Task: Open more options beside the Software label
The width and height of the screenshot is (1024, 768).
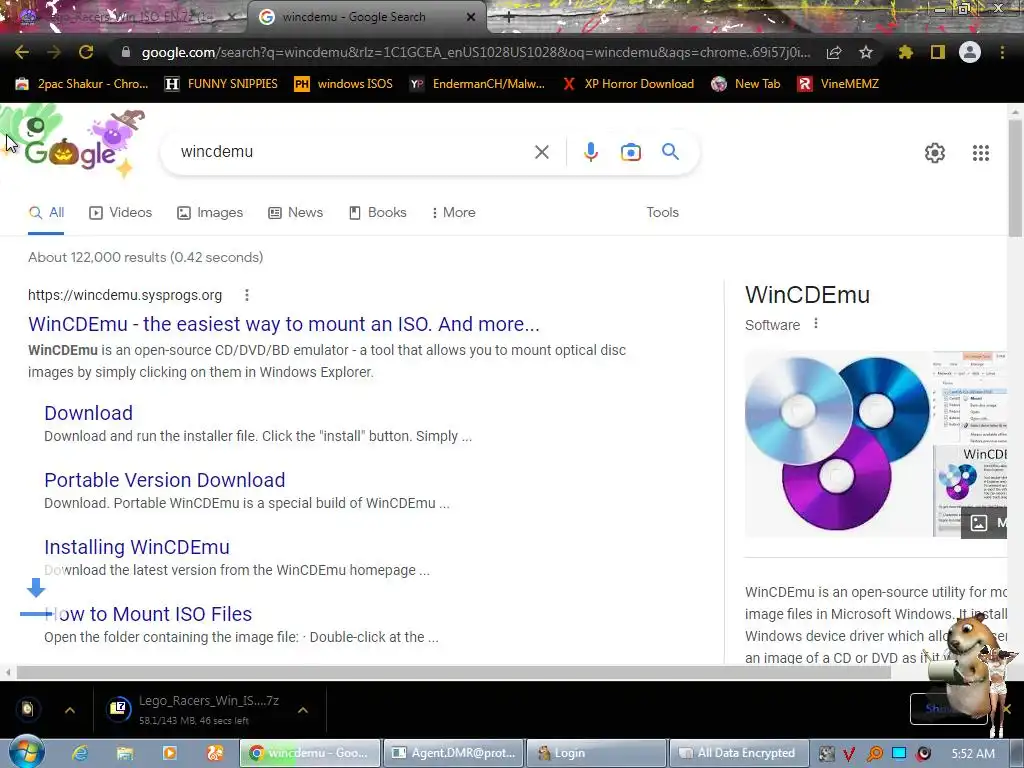Action: click(816, 324)
